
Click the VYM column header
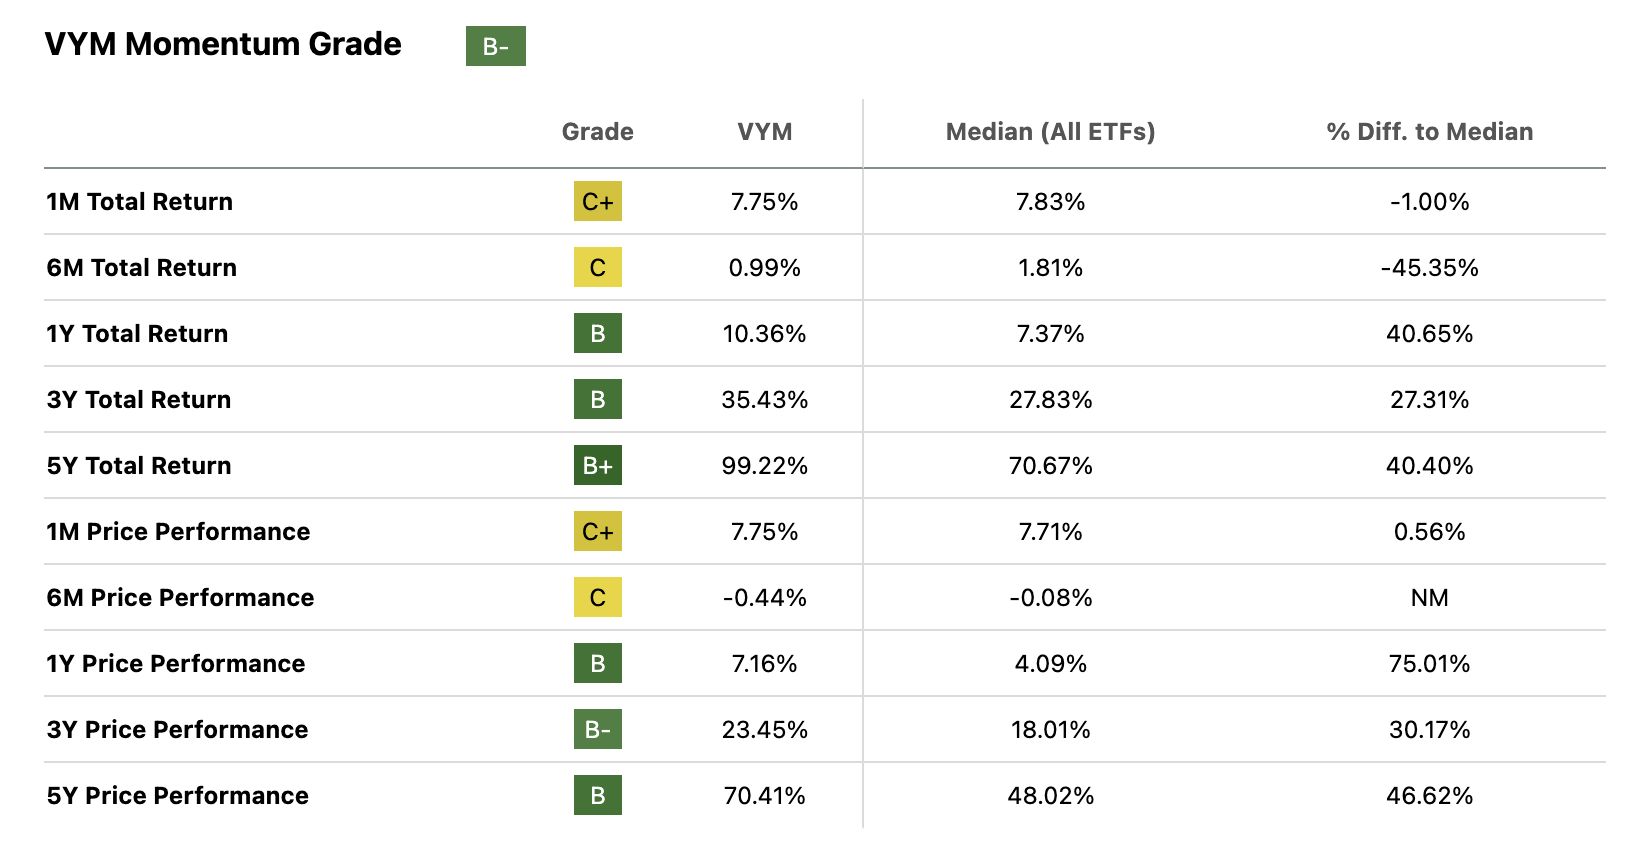coord(764,132)
